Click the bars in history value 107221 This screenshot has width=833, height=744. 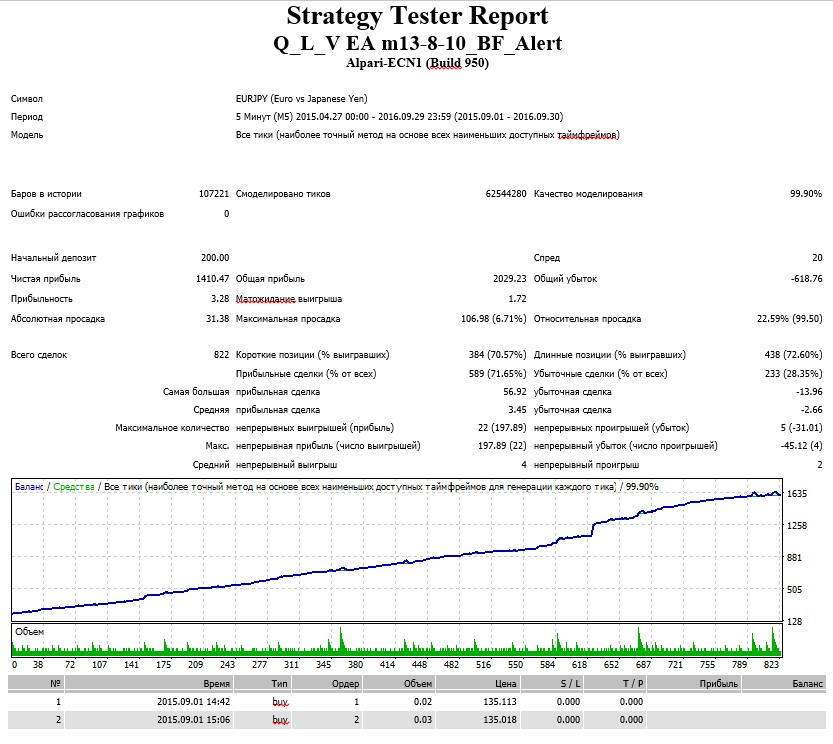point(214,193)
